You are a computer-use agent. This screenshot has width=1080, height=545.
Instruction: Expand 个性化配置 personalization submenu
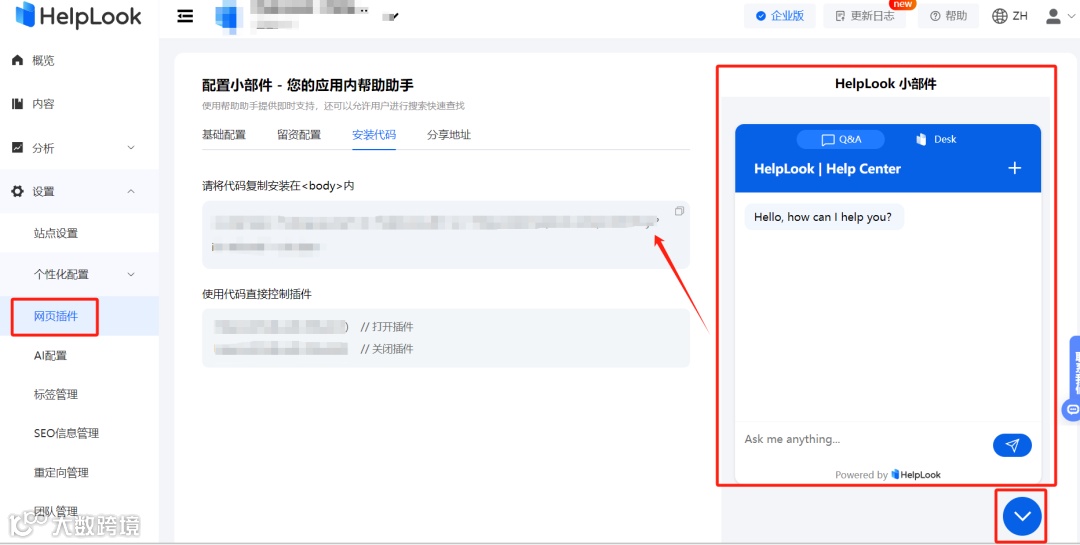(79, 274)
